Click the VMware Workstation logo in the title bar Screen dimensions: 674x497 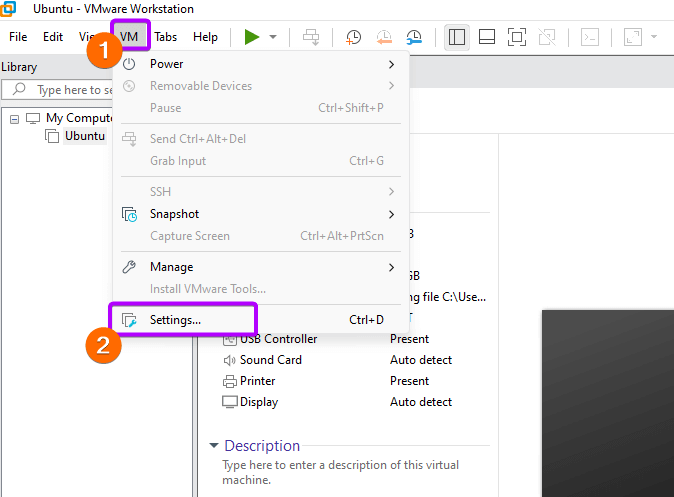coord(8,9)
